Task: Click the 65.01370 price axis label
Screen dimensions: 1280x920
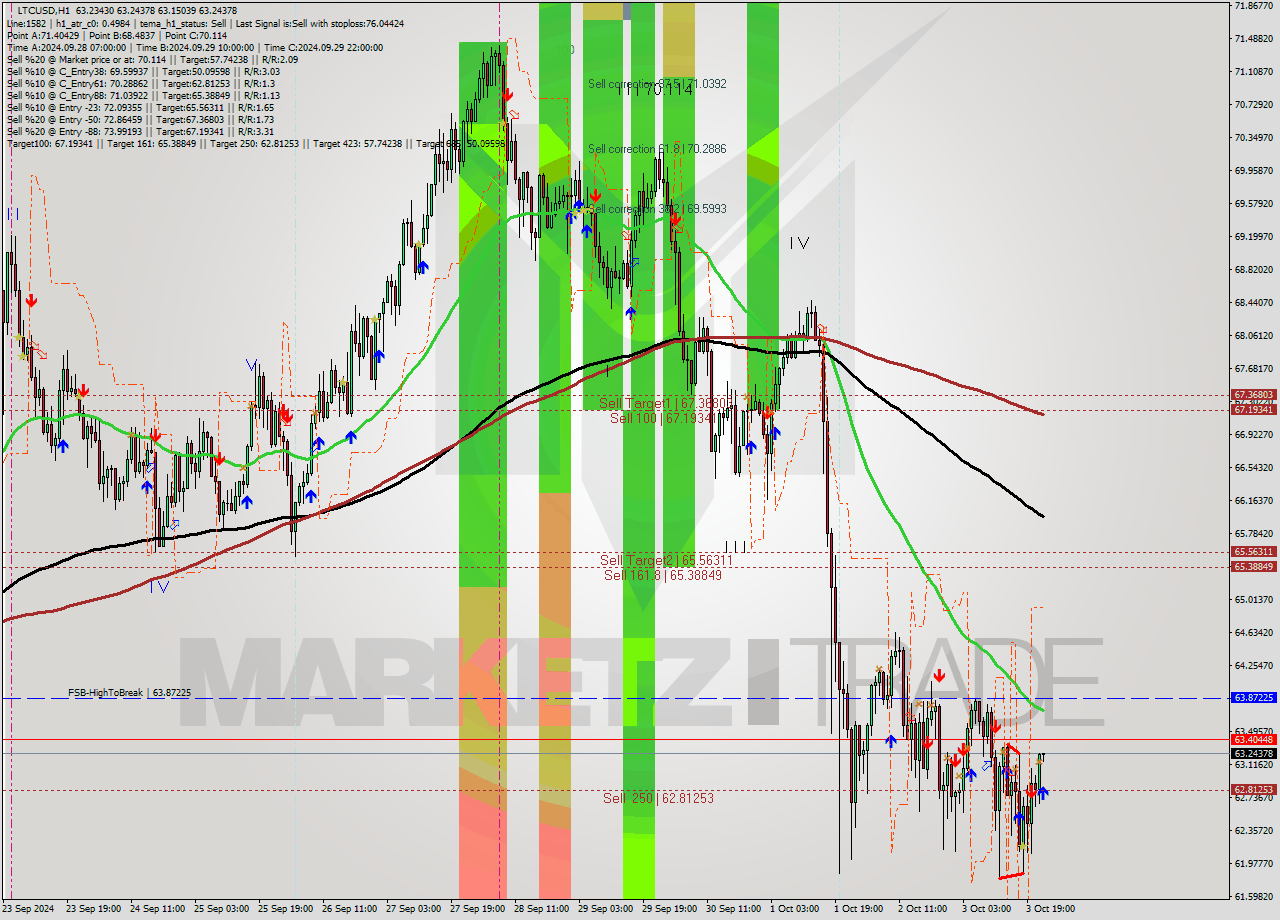Action: (1253, 600)
